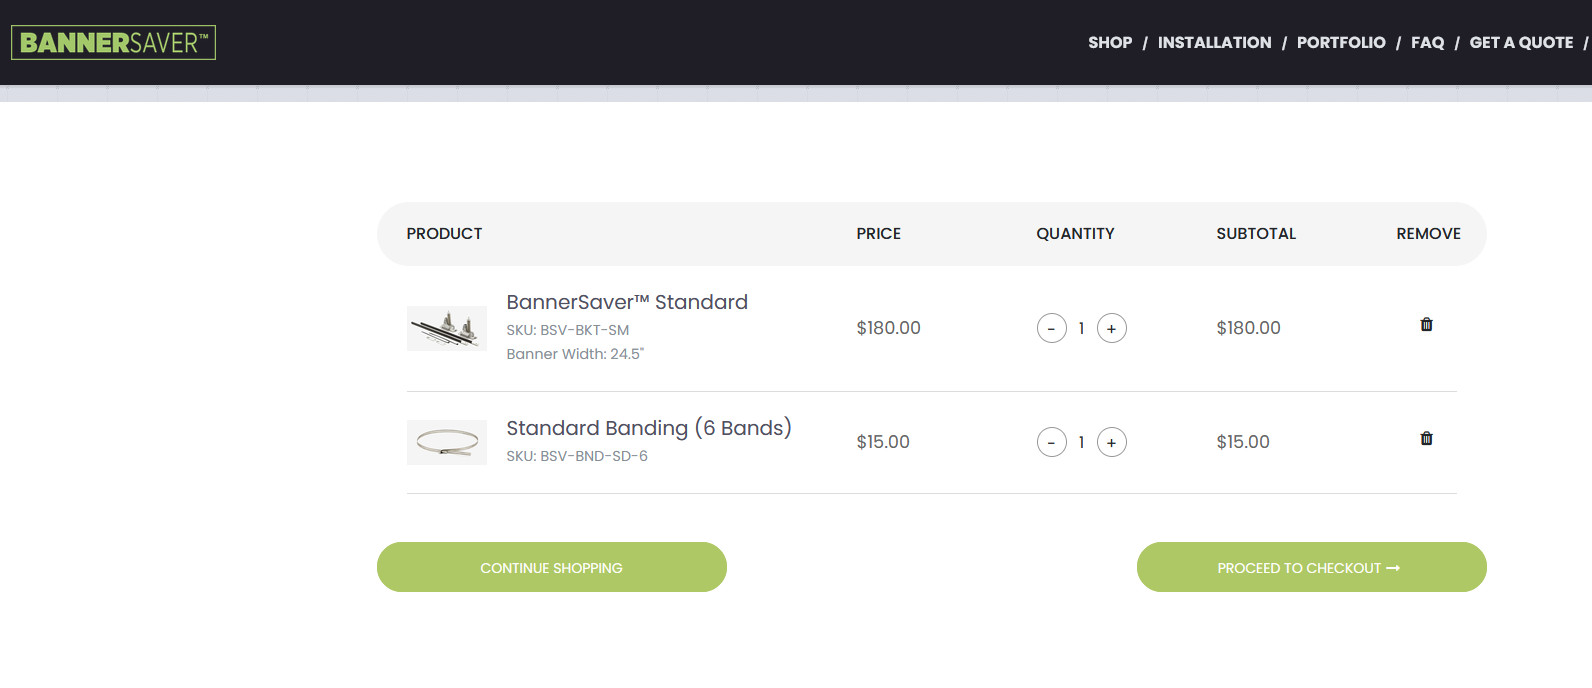Click Proceed to Checkout button
1592x688 pixels.
tap(1312, 567)
